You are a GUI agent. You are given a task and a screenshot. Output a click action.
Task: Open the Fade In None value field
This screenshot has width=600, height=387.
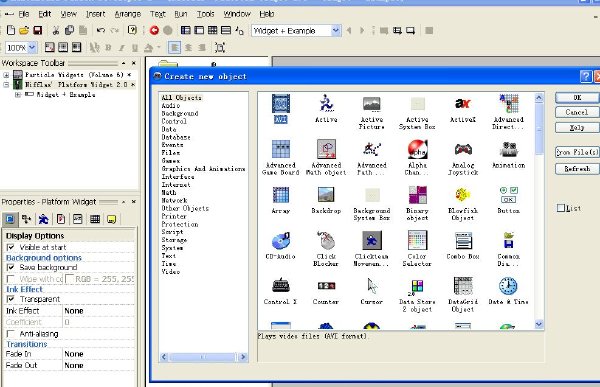[x=98, y=354]
